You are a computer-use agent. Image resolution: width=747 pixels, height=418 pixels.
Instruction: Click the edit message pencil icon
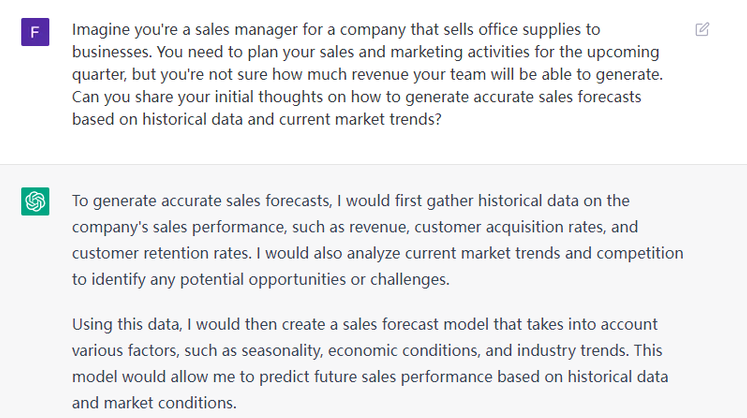702,30
